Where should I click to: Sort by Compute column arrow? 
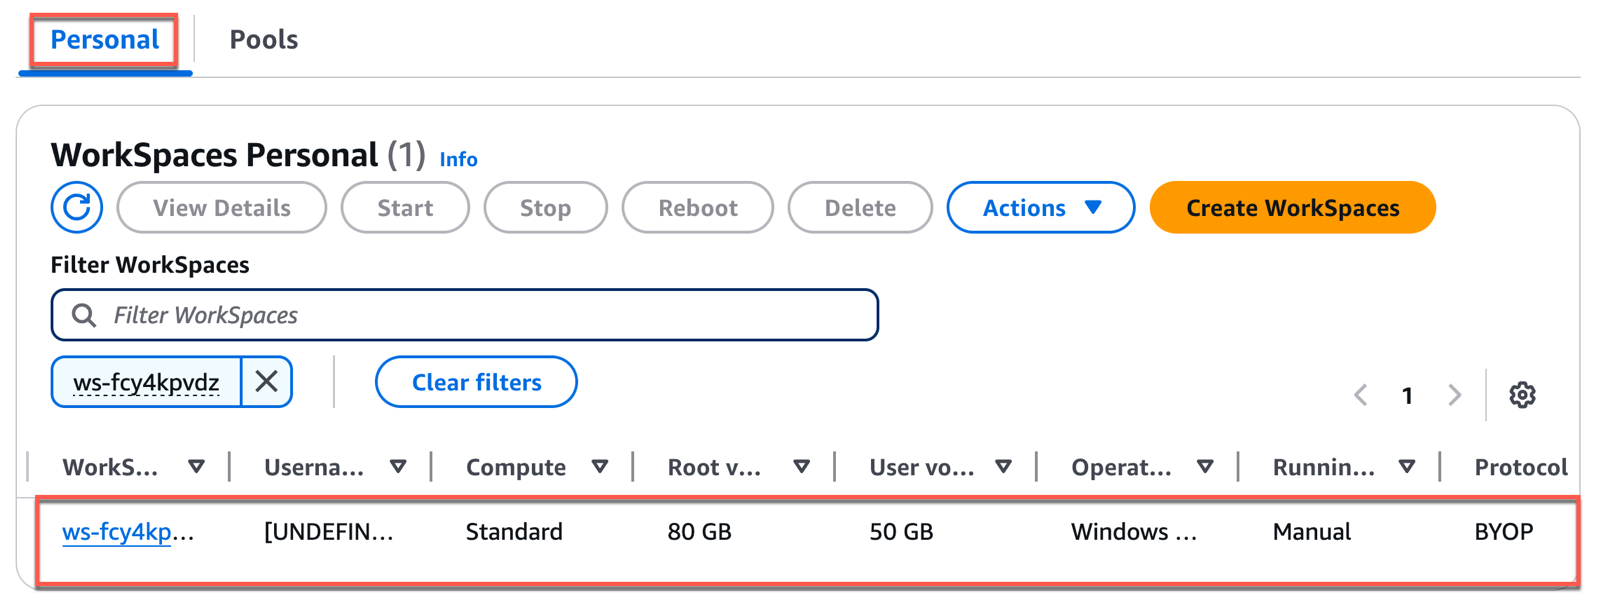pos(600,467)
